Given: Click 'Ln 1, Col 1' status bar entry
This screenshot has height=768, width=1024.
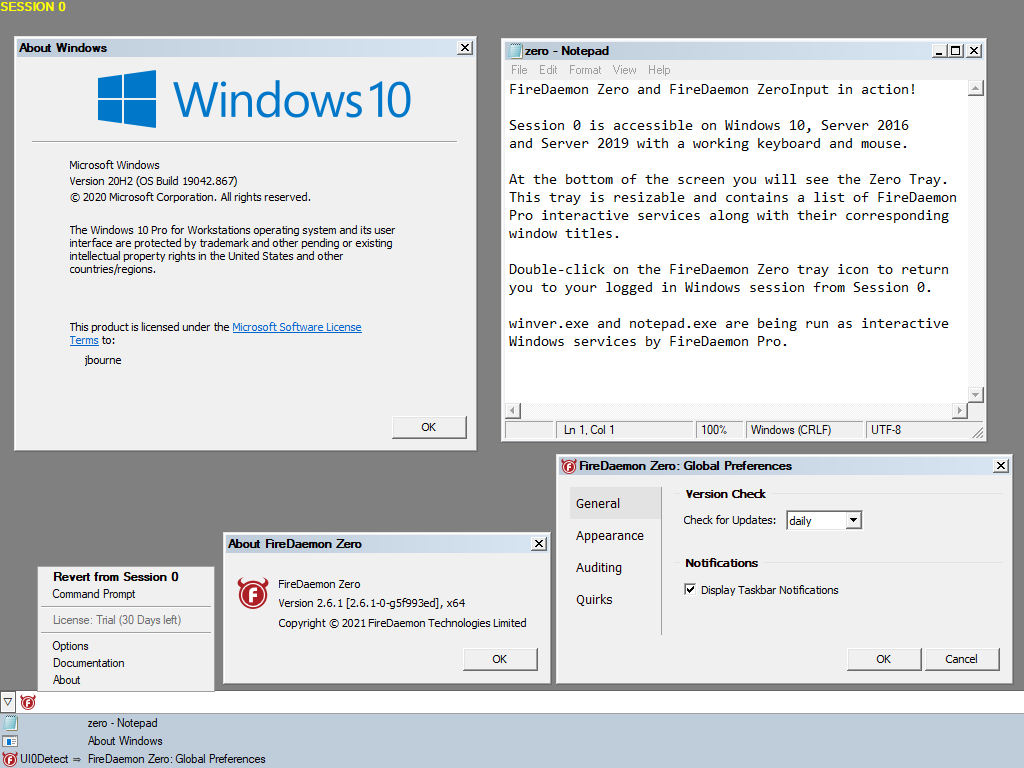Looking at the screenshot, I should 625,430.
